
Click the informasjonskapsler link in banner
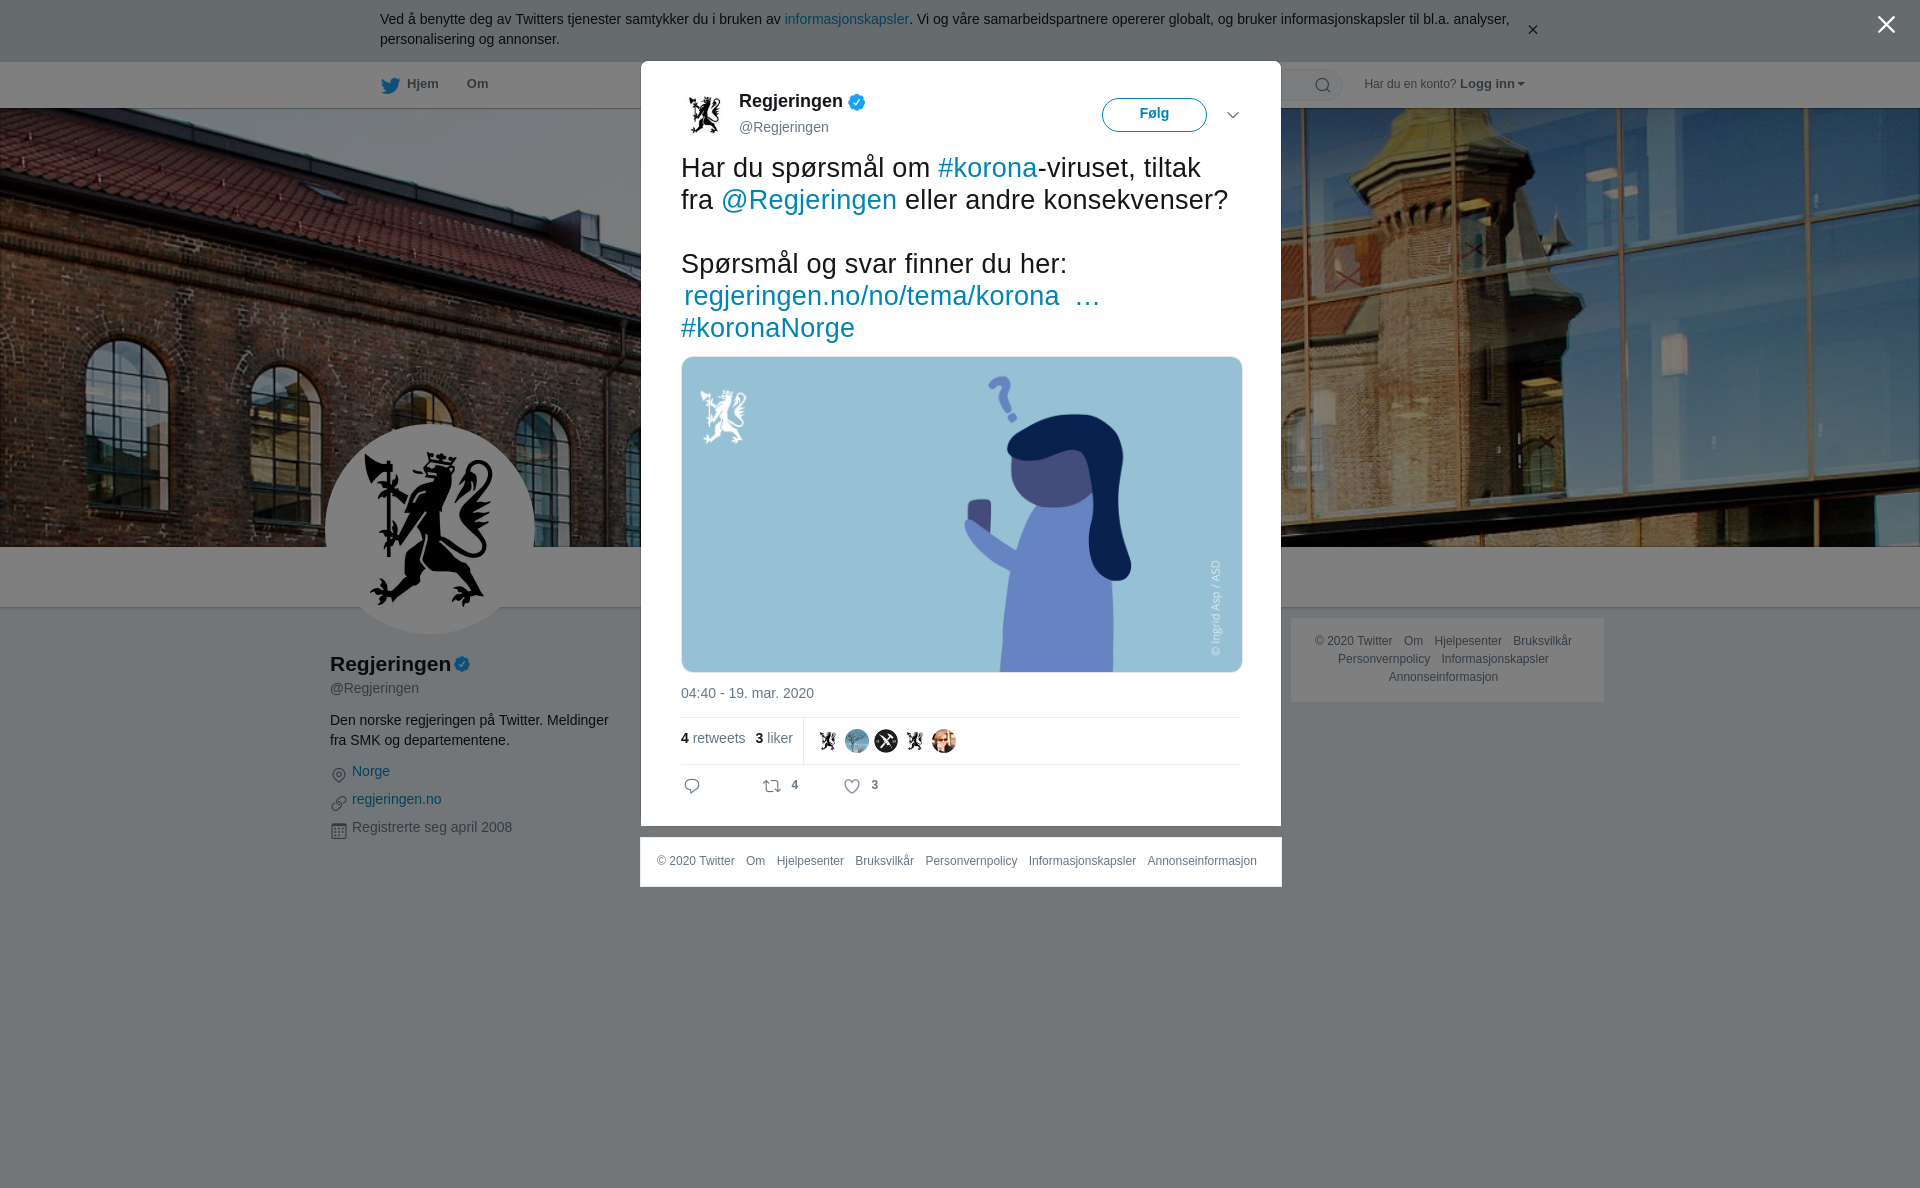[x=846, y=19]
